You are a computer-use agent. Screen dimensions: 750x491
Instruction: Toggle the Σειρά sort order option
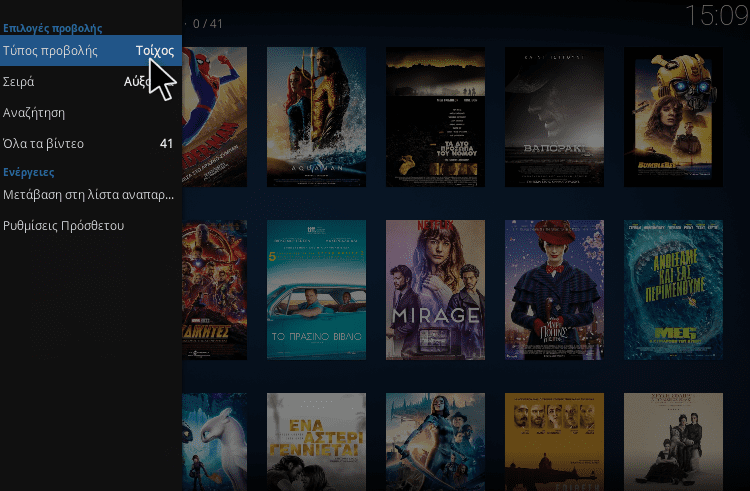click(90, 82)
